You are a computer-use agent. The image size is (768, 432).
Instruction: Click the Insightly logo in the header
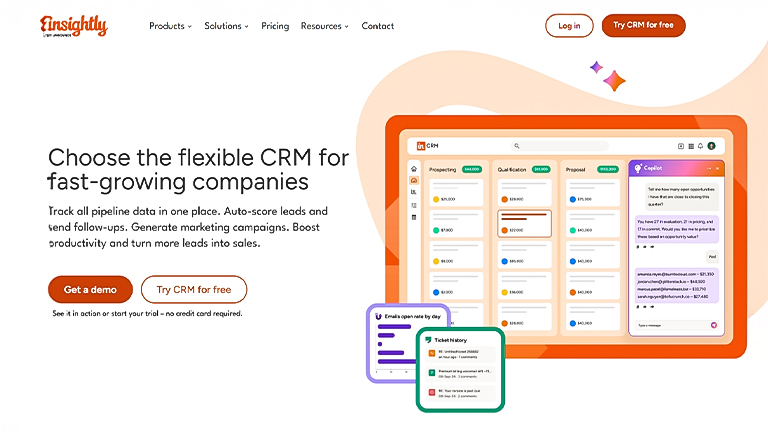click(x=73, y=25)
